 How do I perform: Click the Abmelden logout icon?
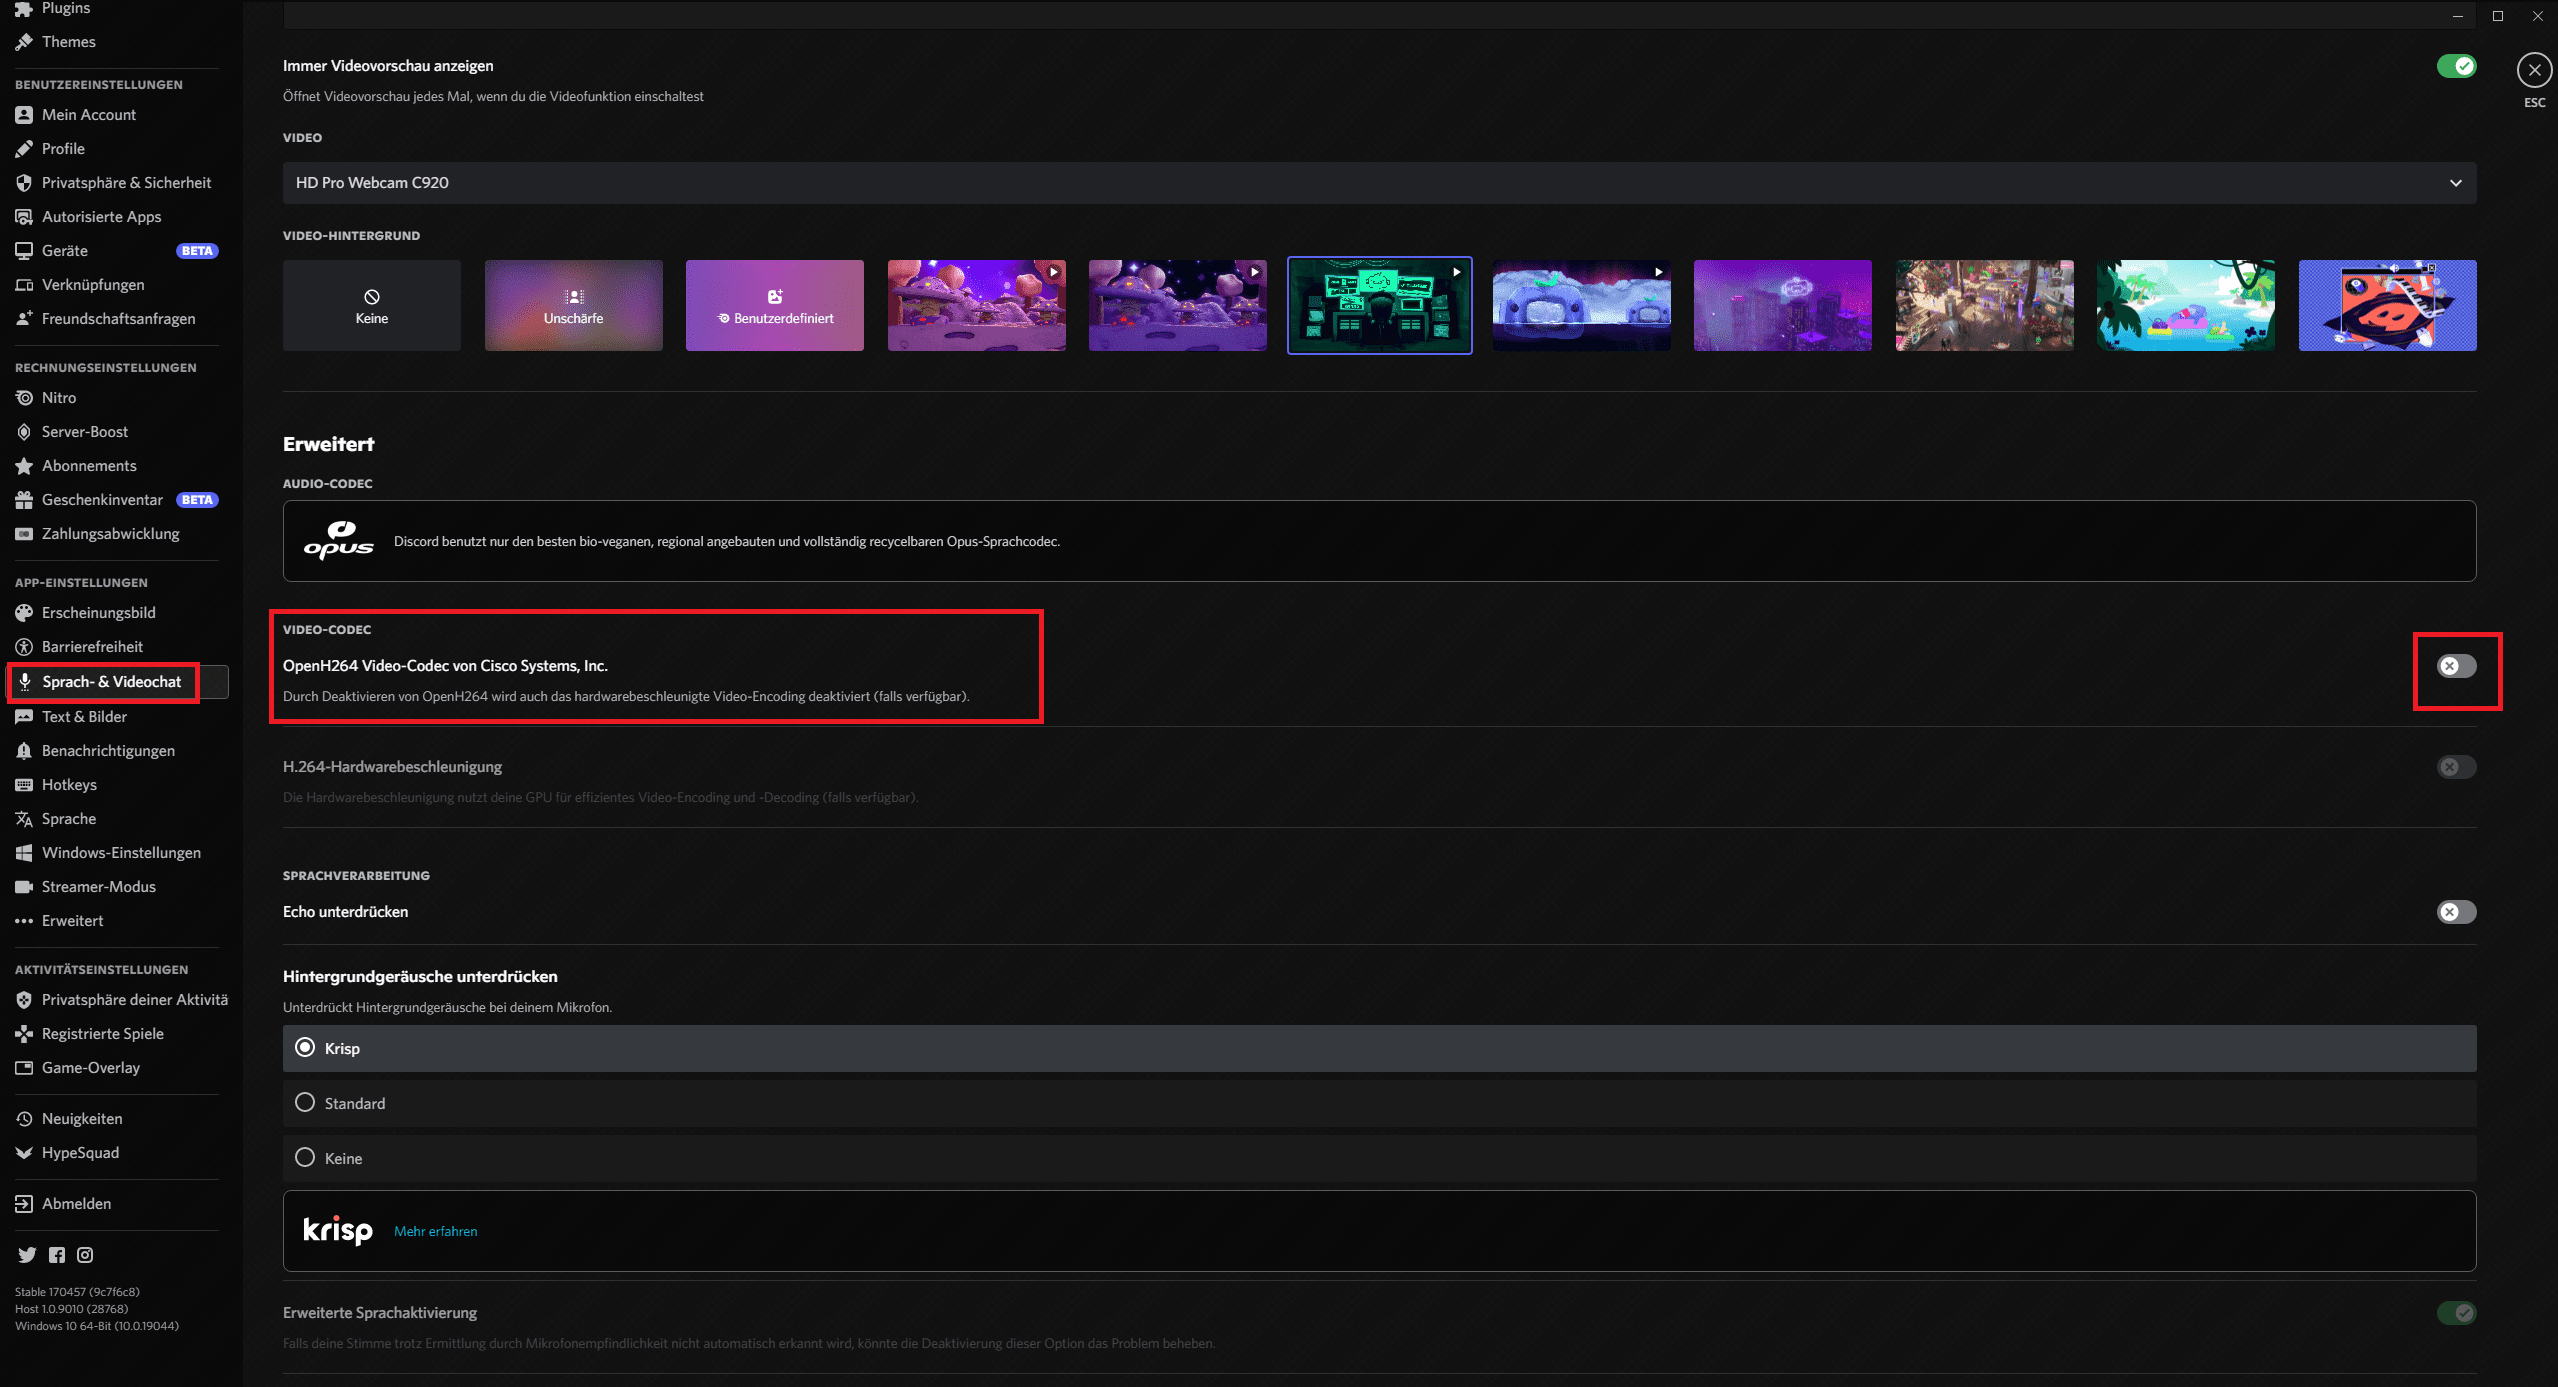click(24, 1204)
